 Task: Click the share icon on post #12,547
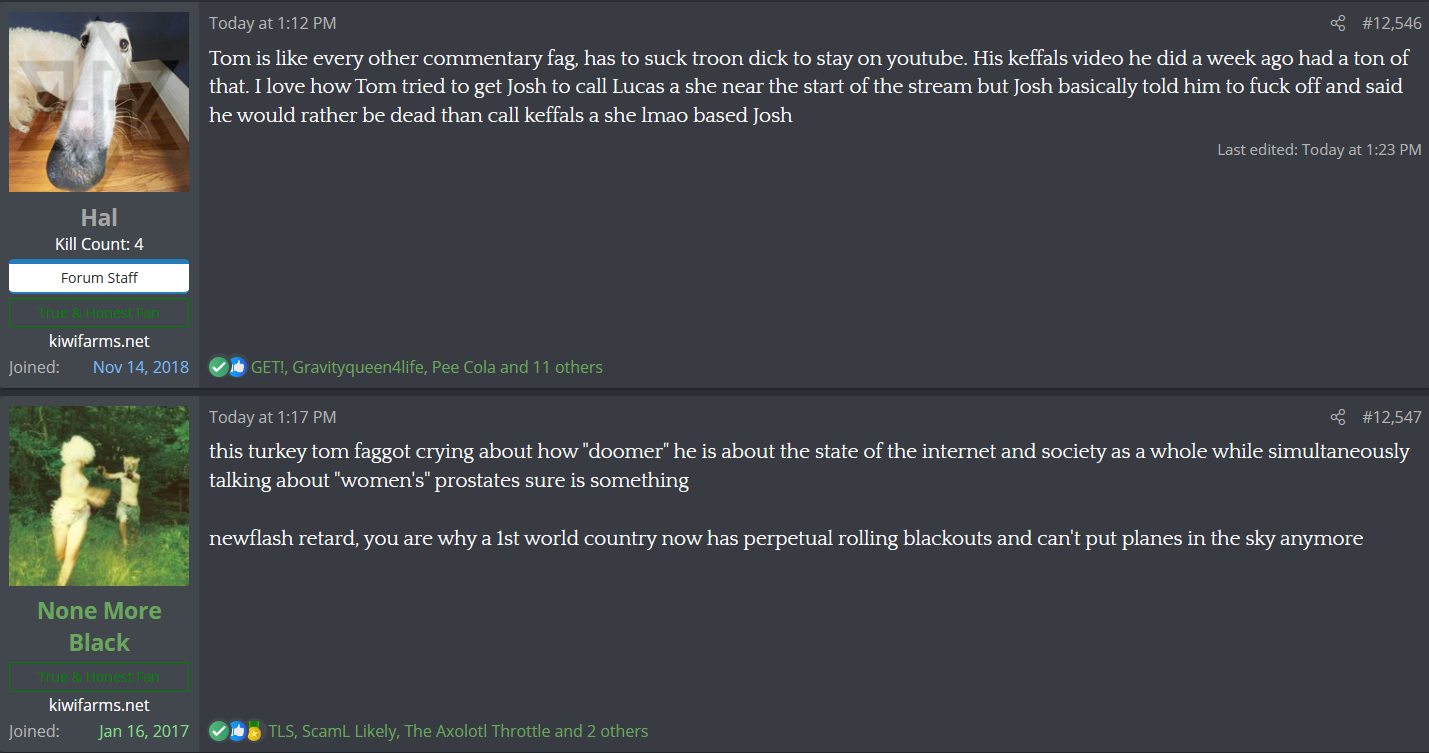pos(1338,417)
